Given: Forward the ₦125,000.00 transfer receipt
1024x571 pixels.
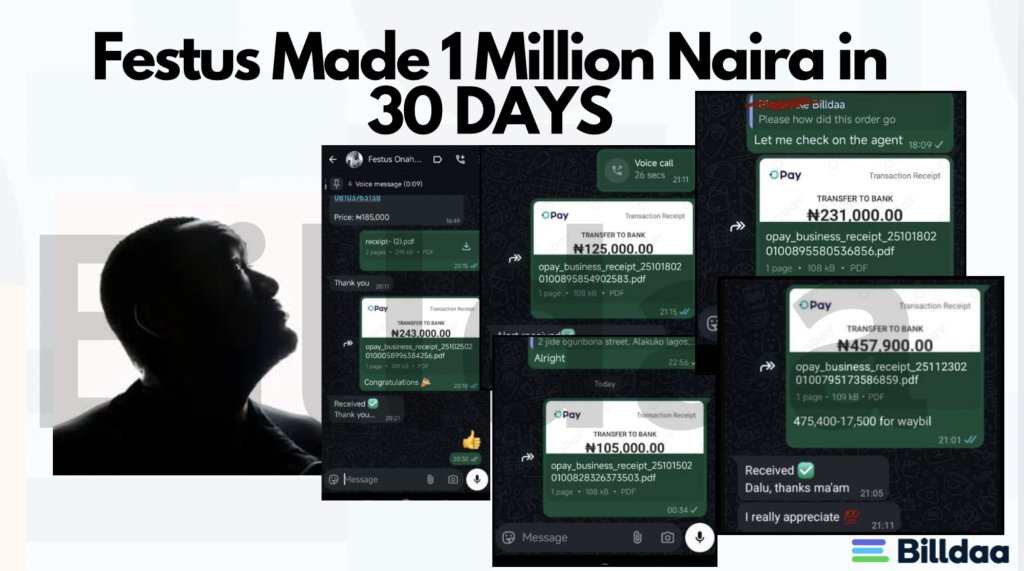Looking at the screenshot, I should tap(515, 258).
